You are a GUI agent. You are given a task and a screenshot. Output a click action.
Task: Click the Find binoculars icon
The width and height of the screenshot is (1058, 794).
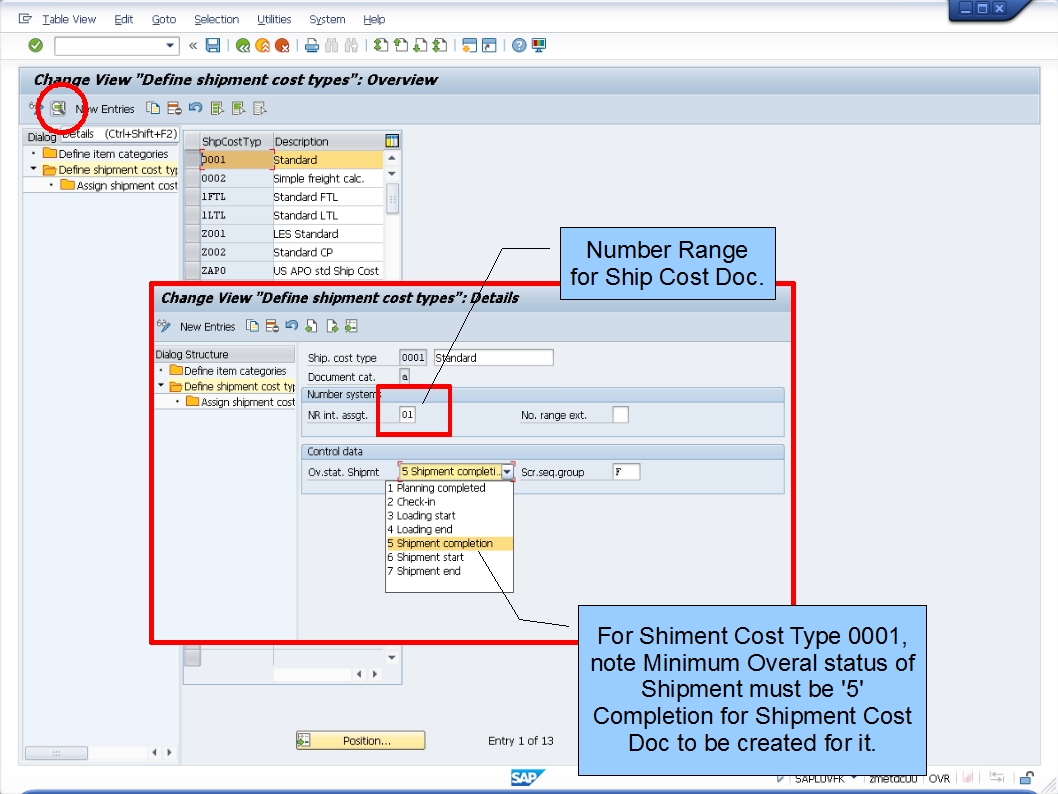[x=331, y=44]
